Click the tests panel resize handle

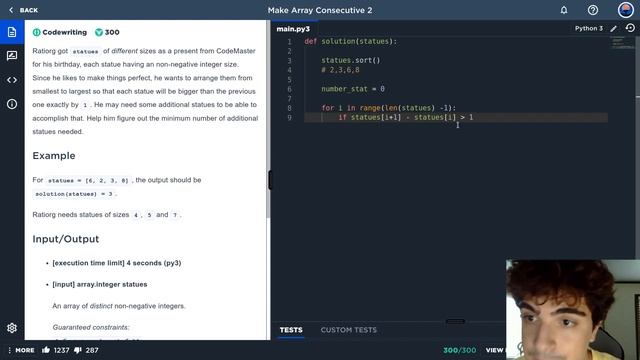point(455,321)
